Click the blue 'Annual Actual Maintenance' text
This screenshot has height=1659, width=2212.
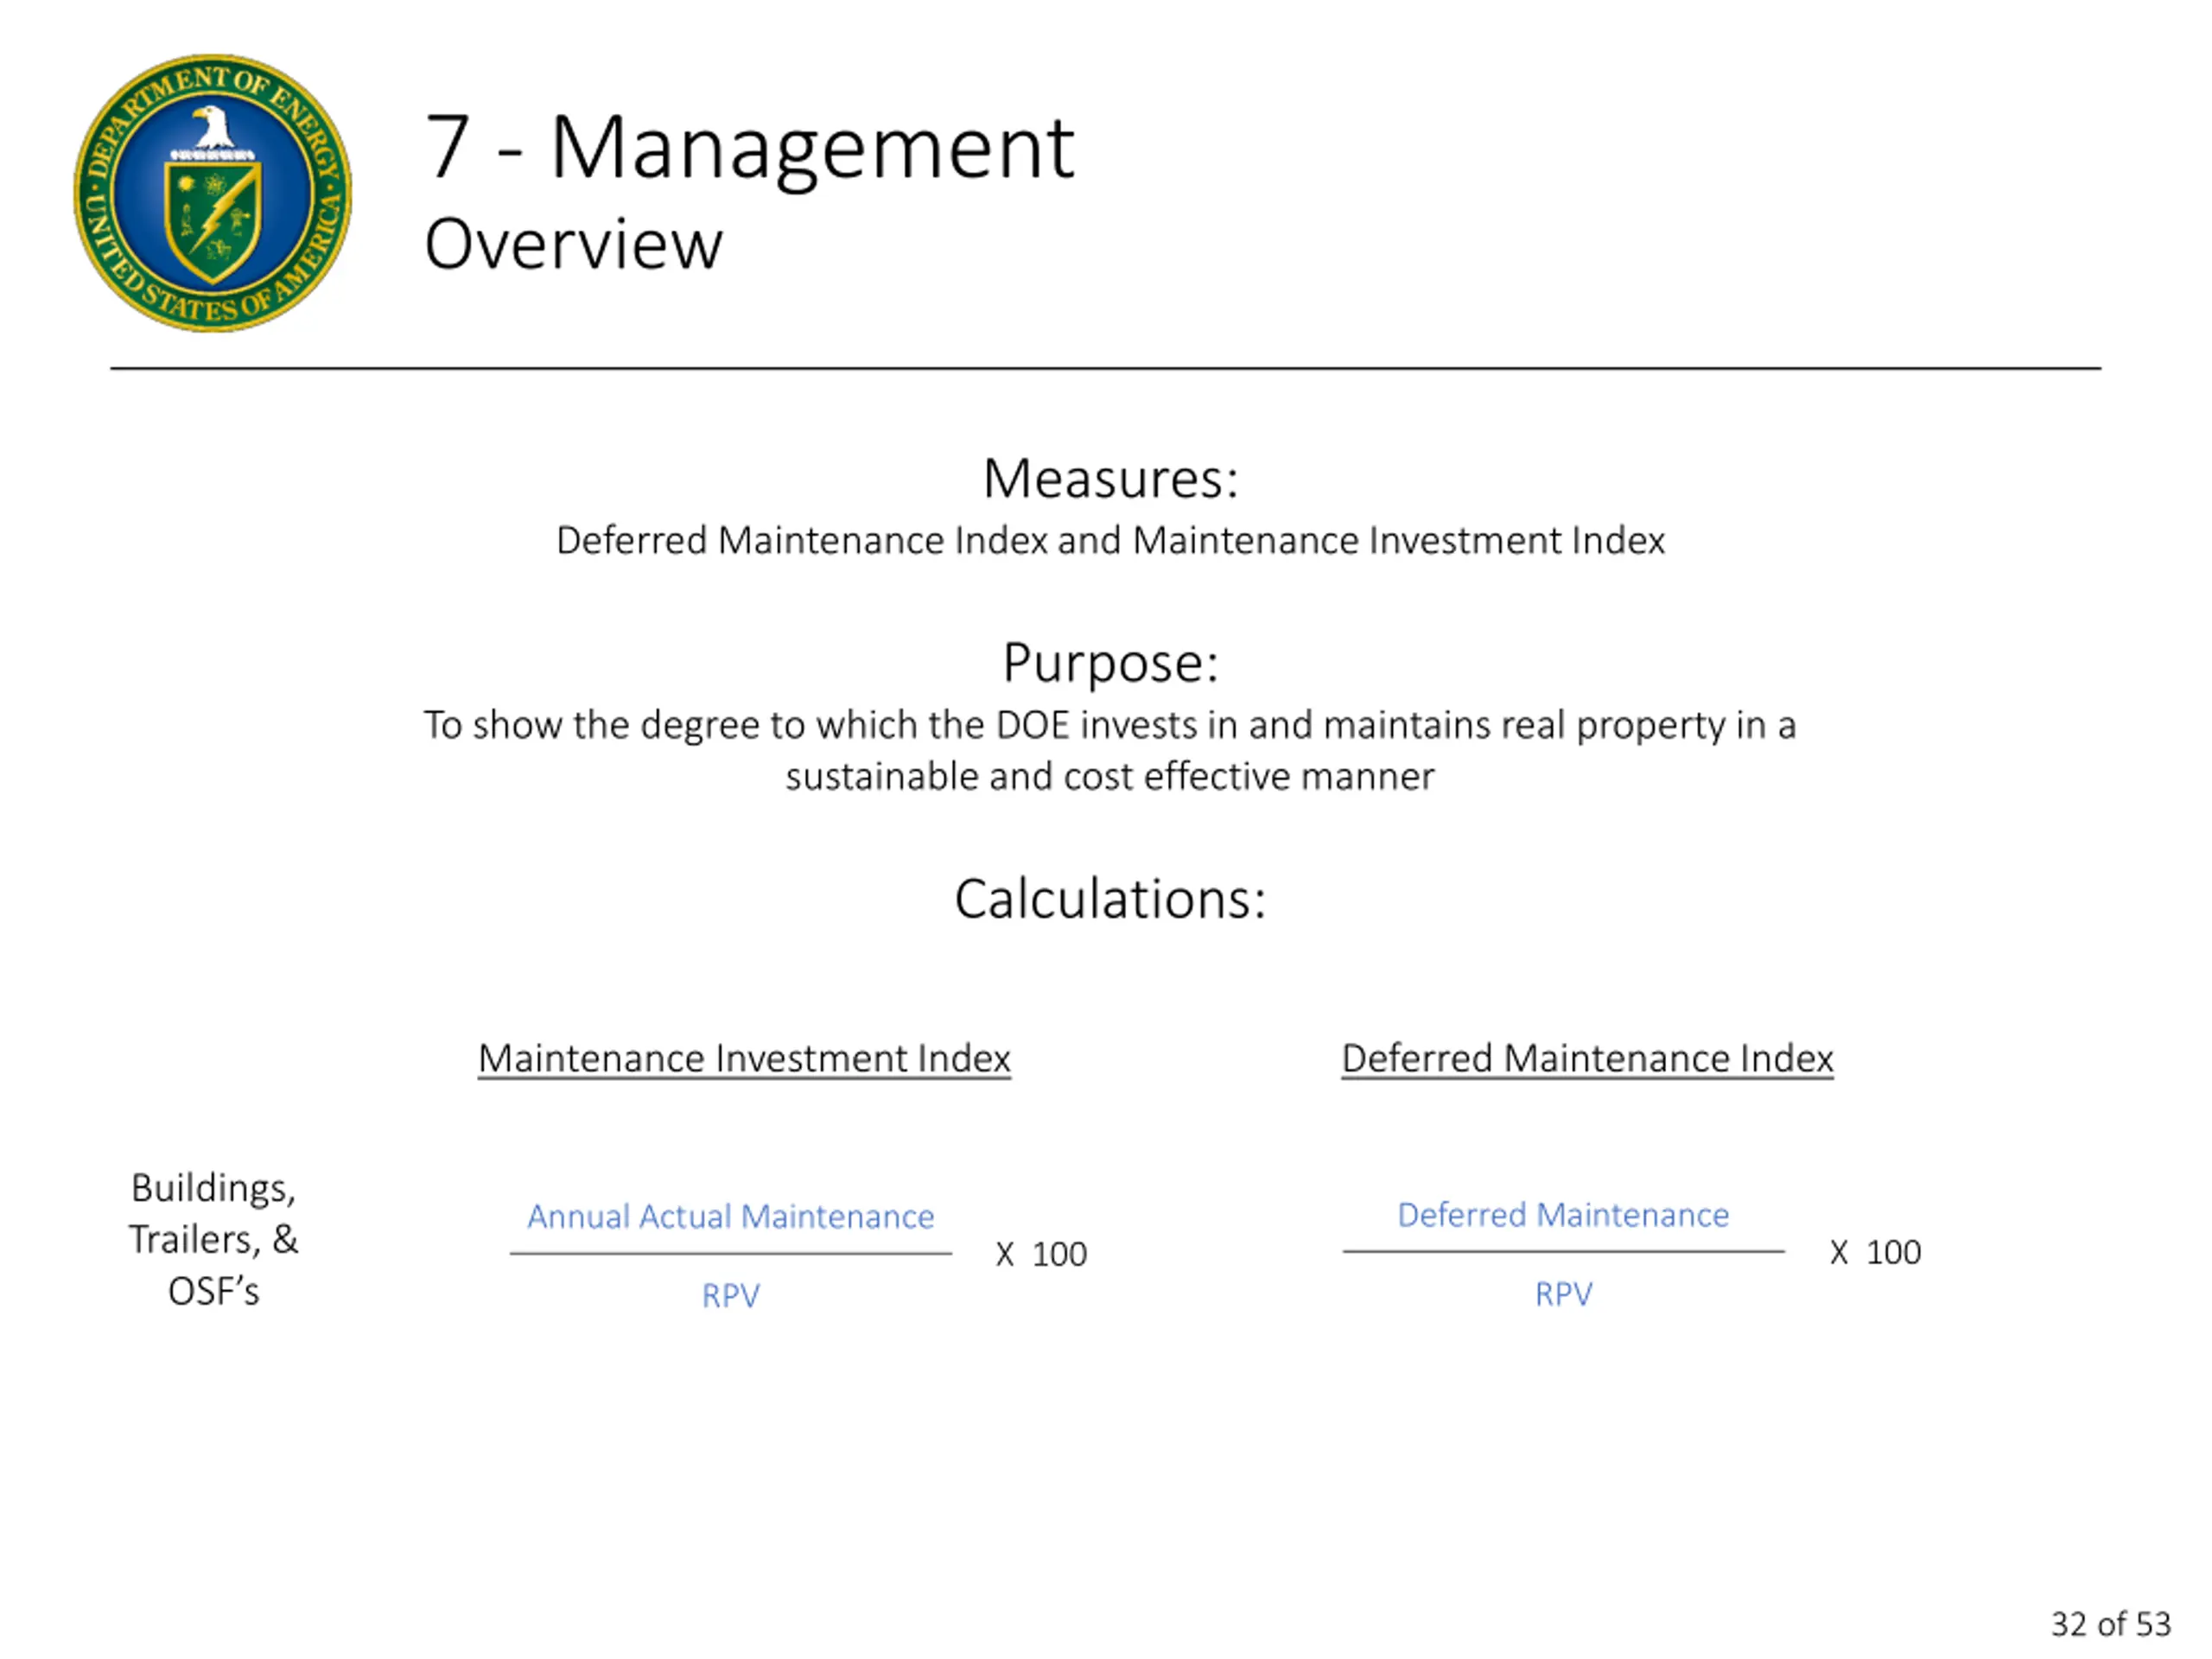730,1216
